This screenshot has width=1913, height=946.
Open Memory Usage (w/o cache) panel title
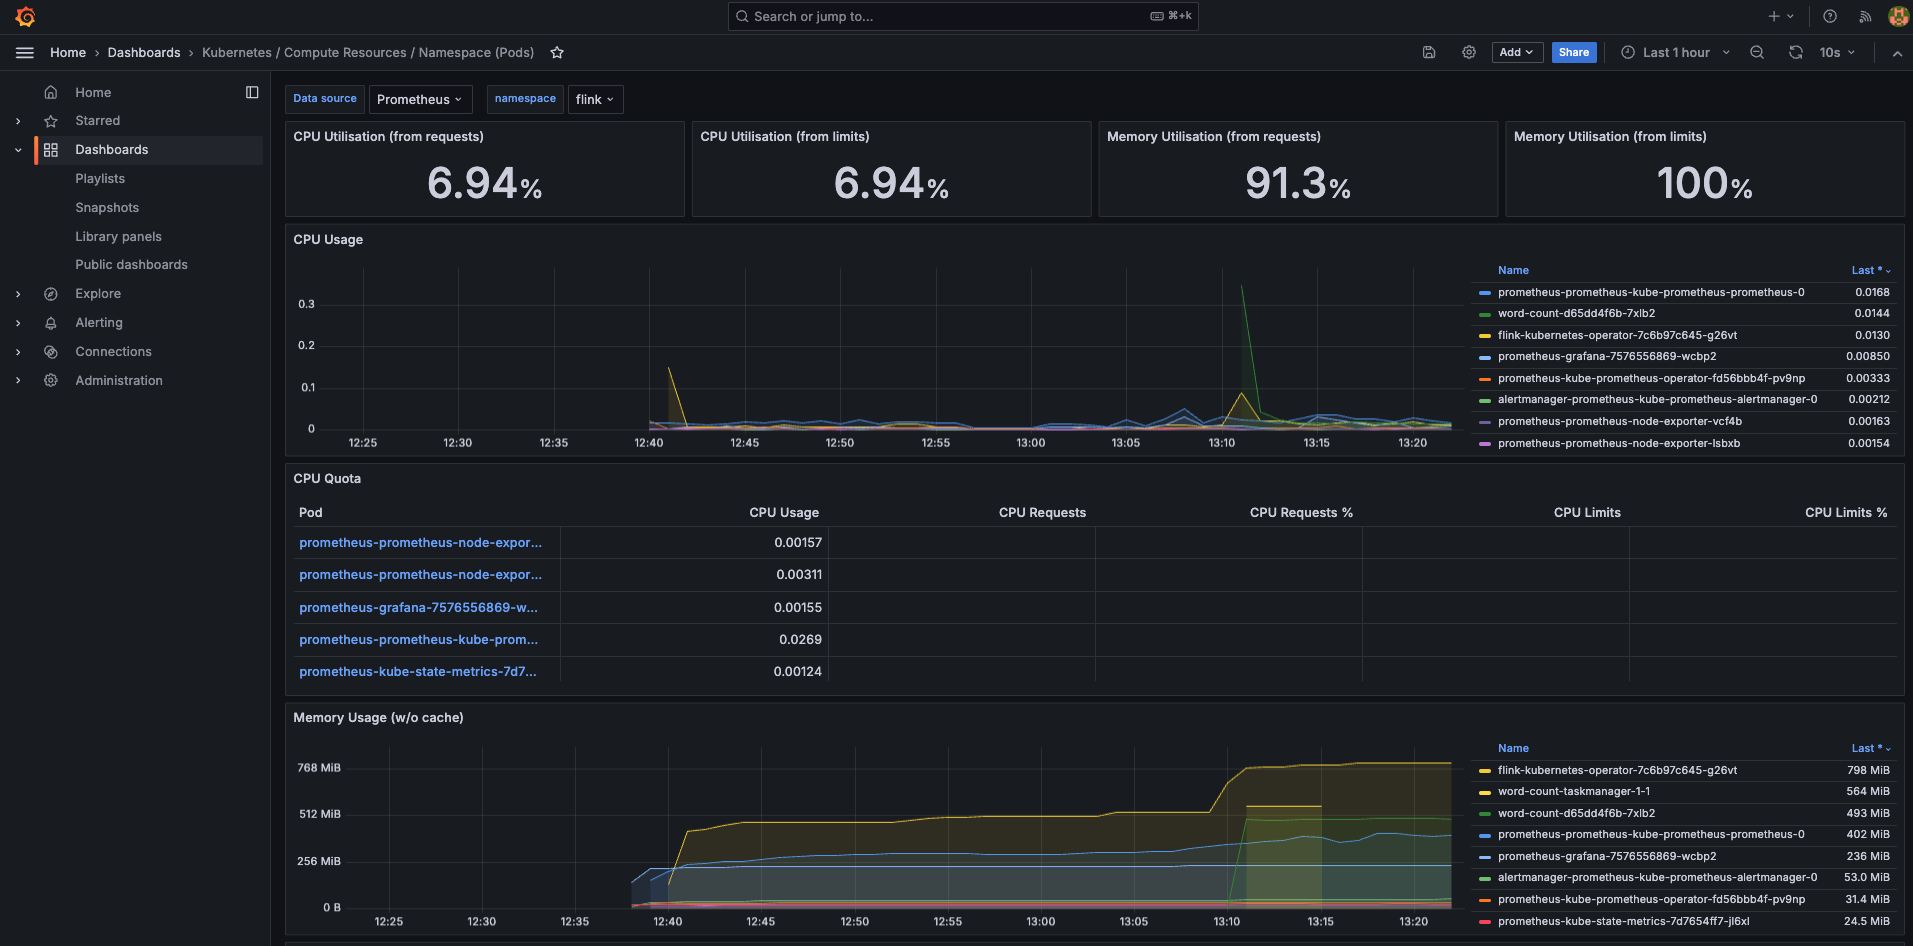point(378,718)
